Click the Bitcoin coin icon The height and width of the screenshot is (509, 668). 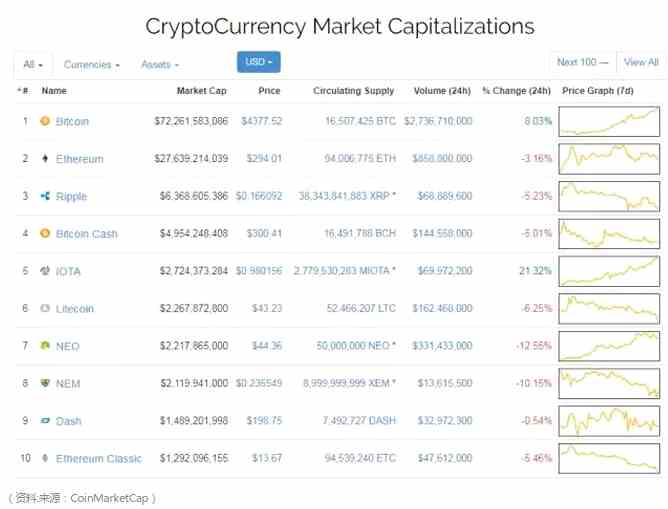tap(44, 121)
